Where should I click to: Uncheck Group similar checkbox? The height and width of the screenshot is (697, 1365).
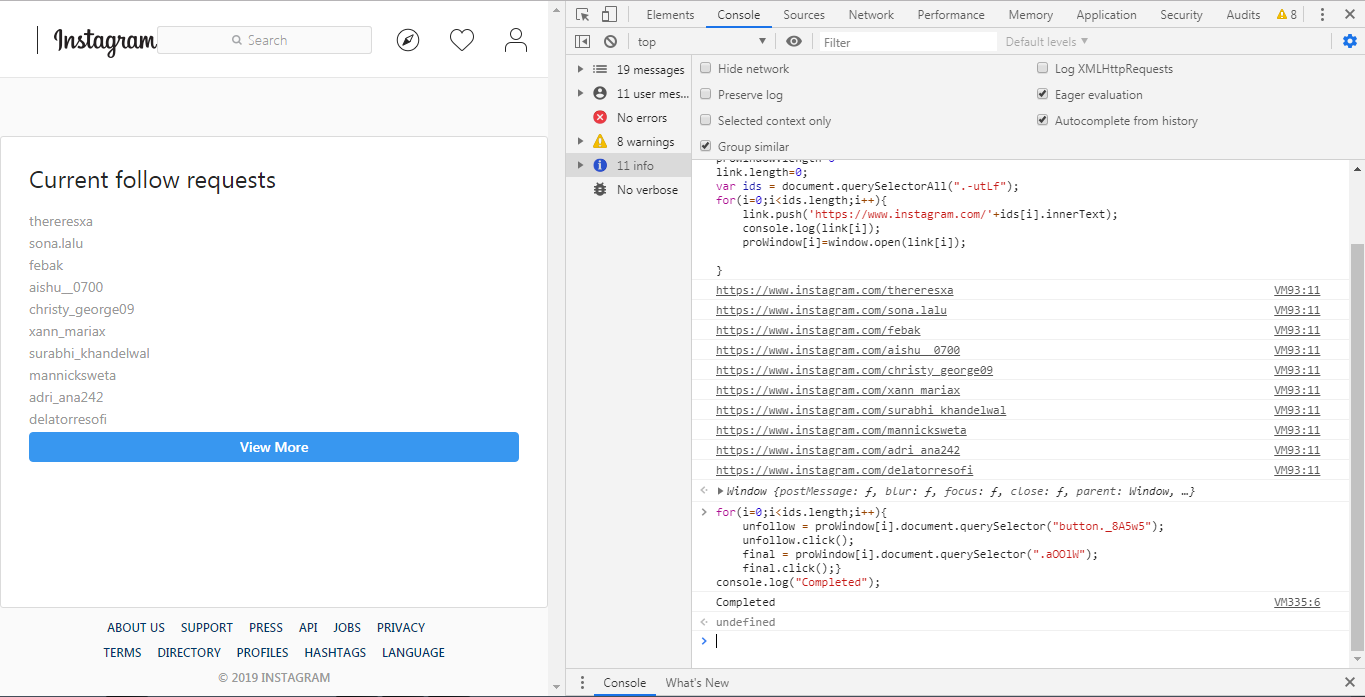(x=706, y=147)
